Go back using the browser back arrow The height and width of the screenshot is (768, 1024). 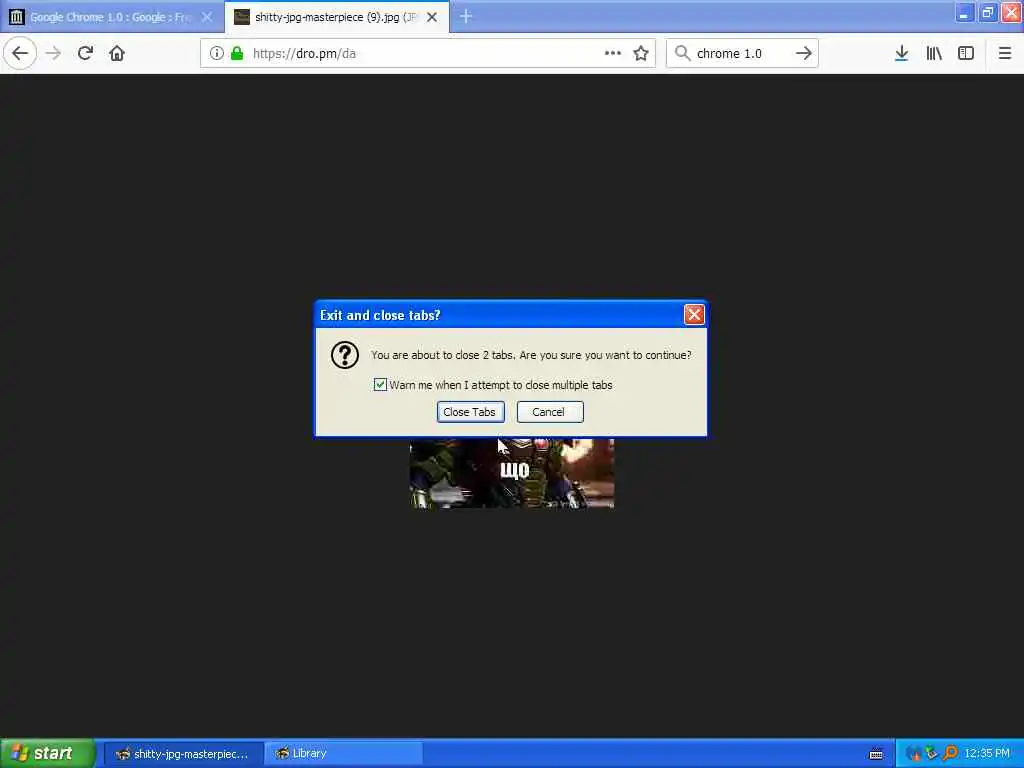[x=20, y=53]
